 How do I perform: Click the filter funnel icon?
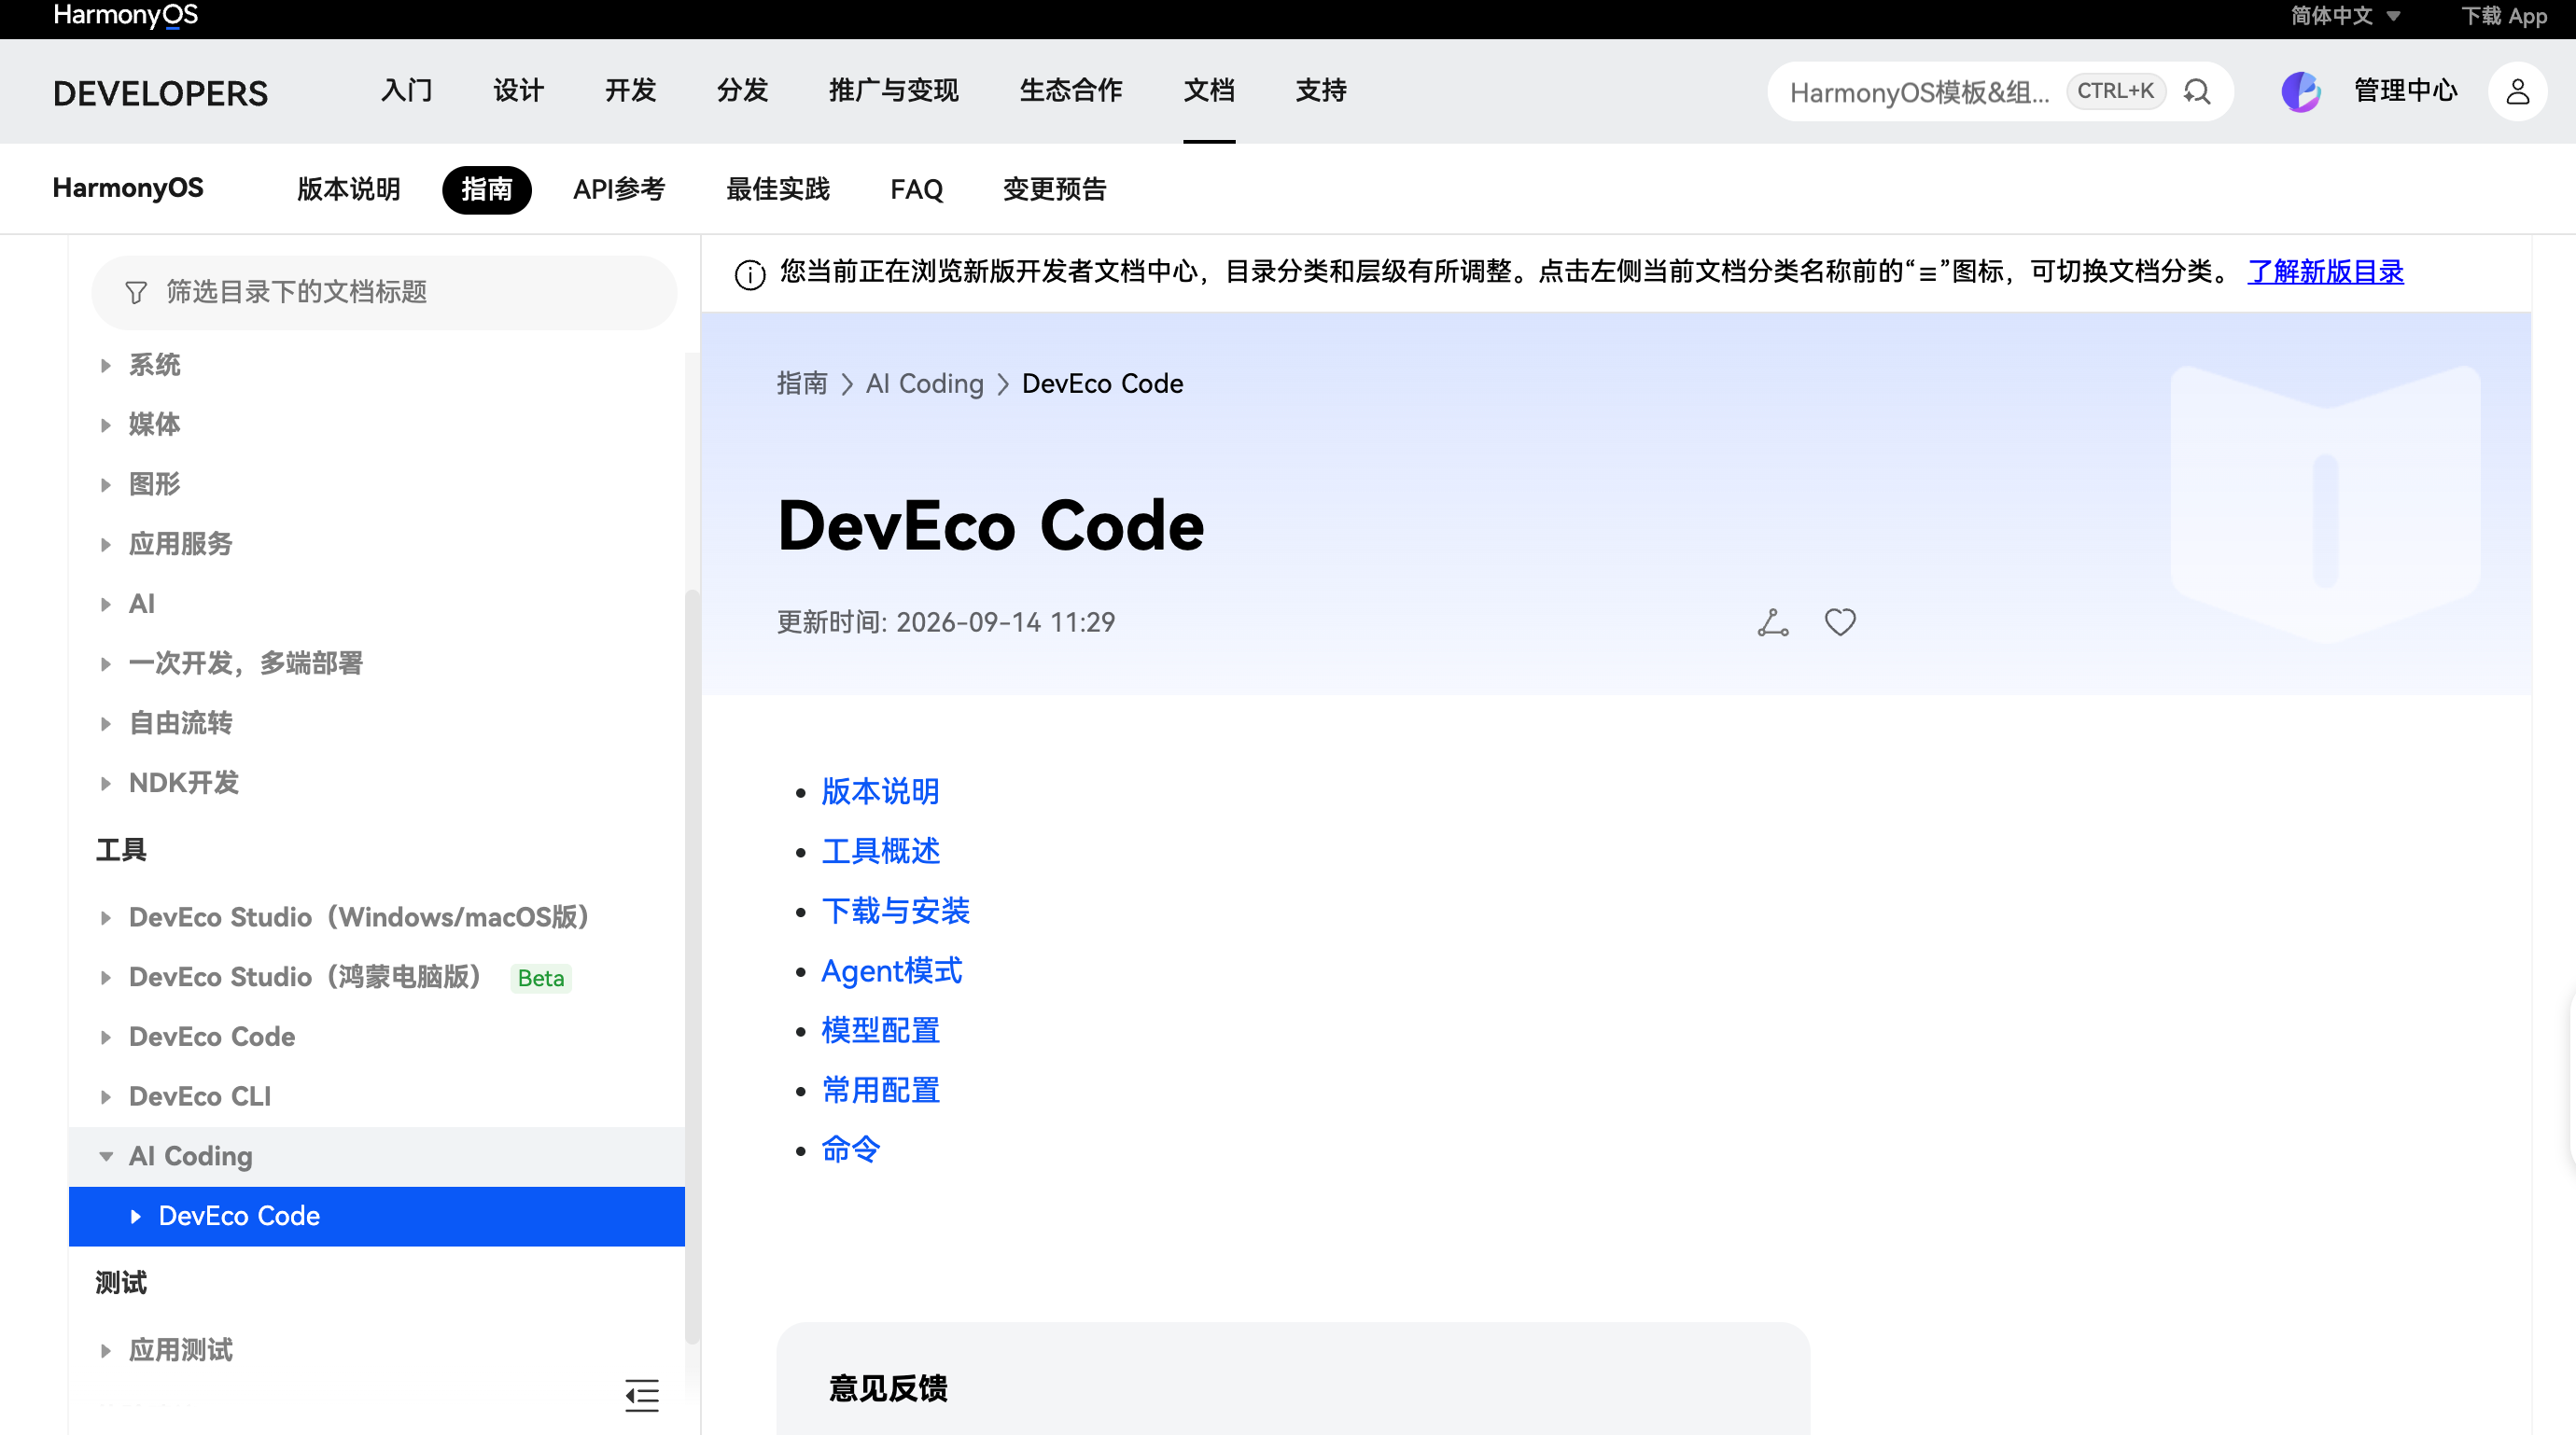point(136,292)
